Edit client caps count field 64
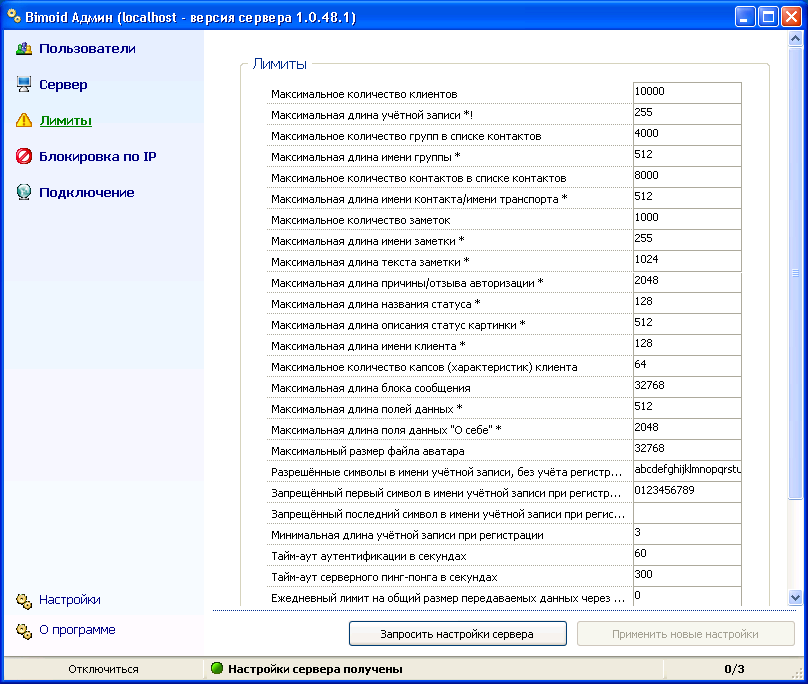Viewport: 808px width, 684px height. coord(687,366)
